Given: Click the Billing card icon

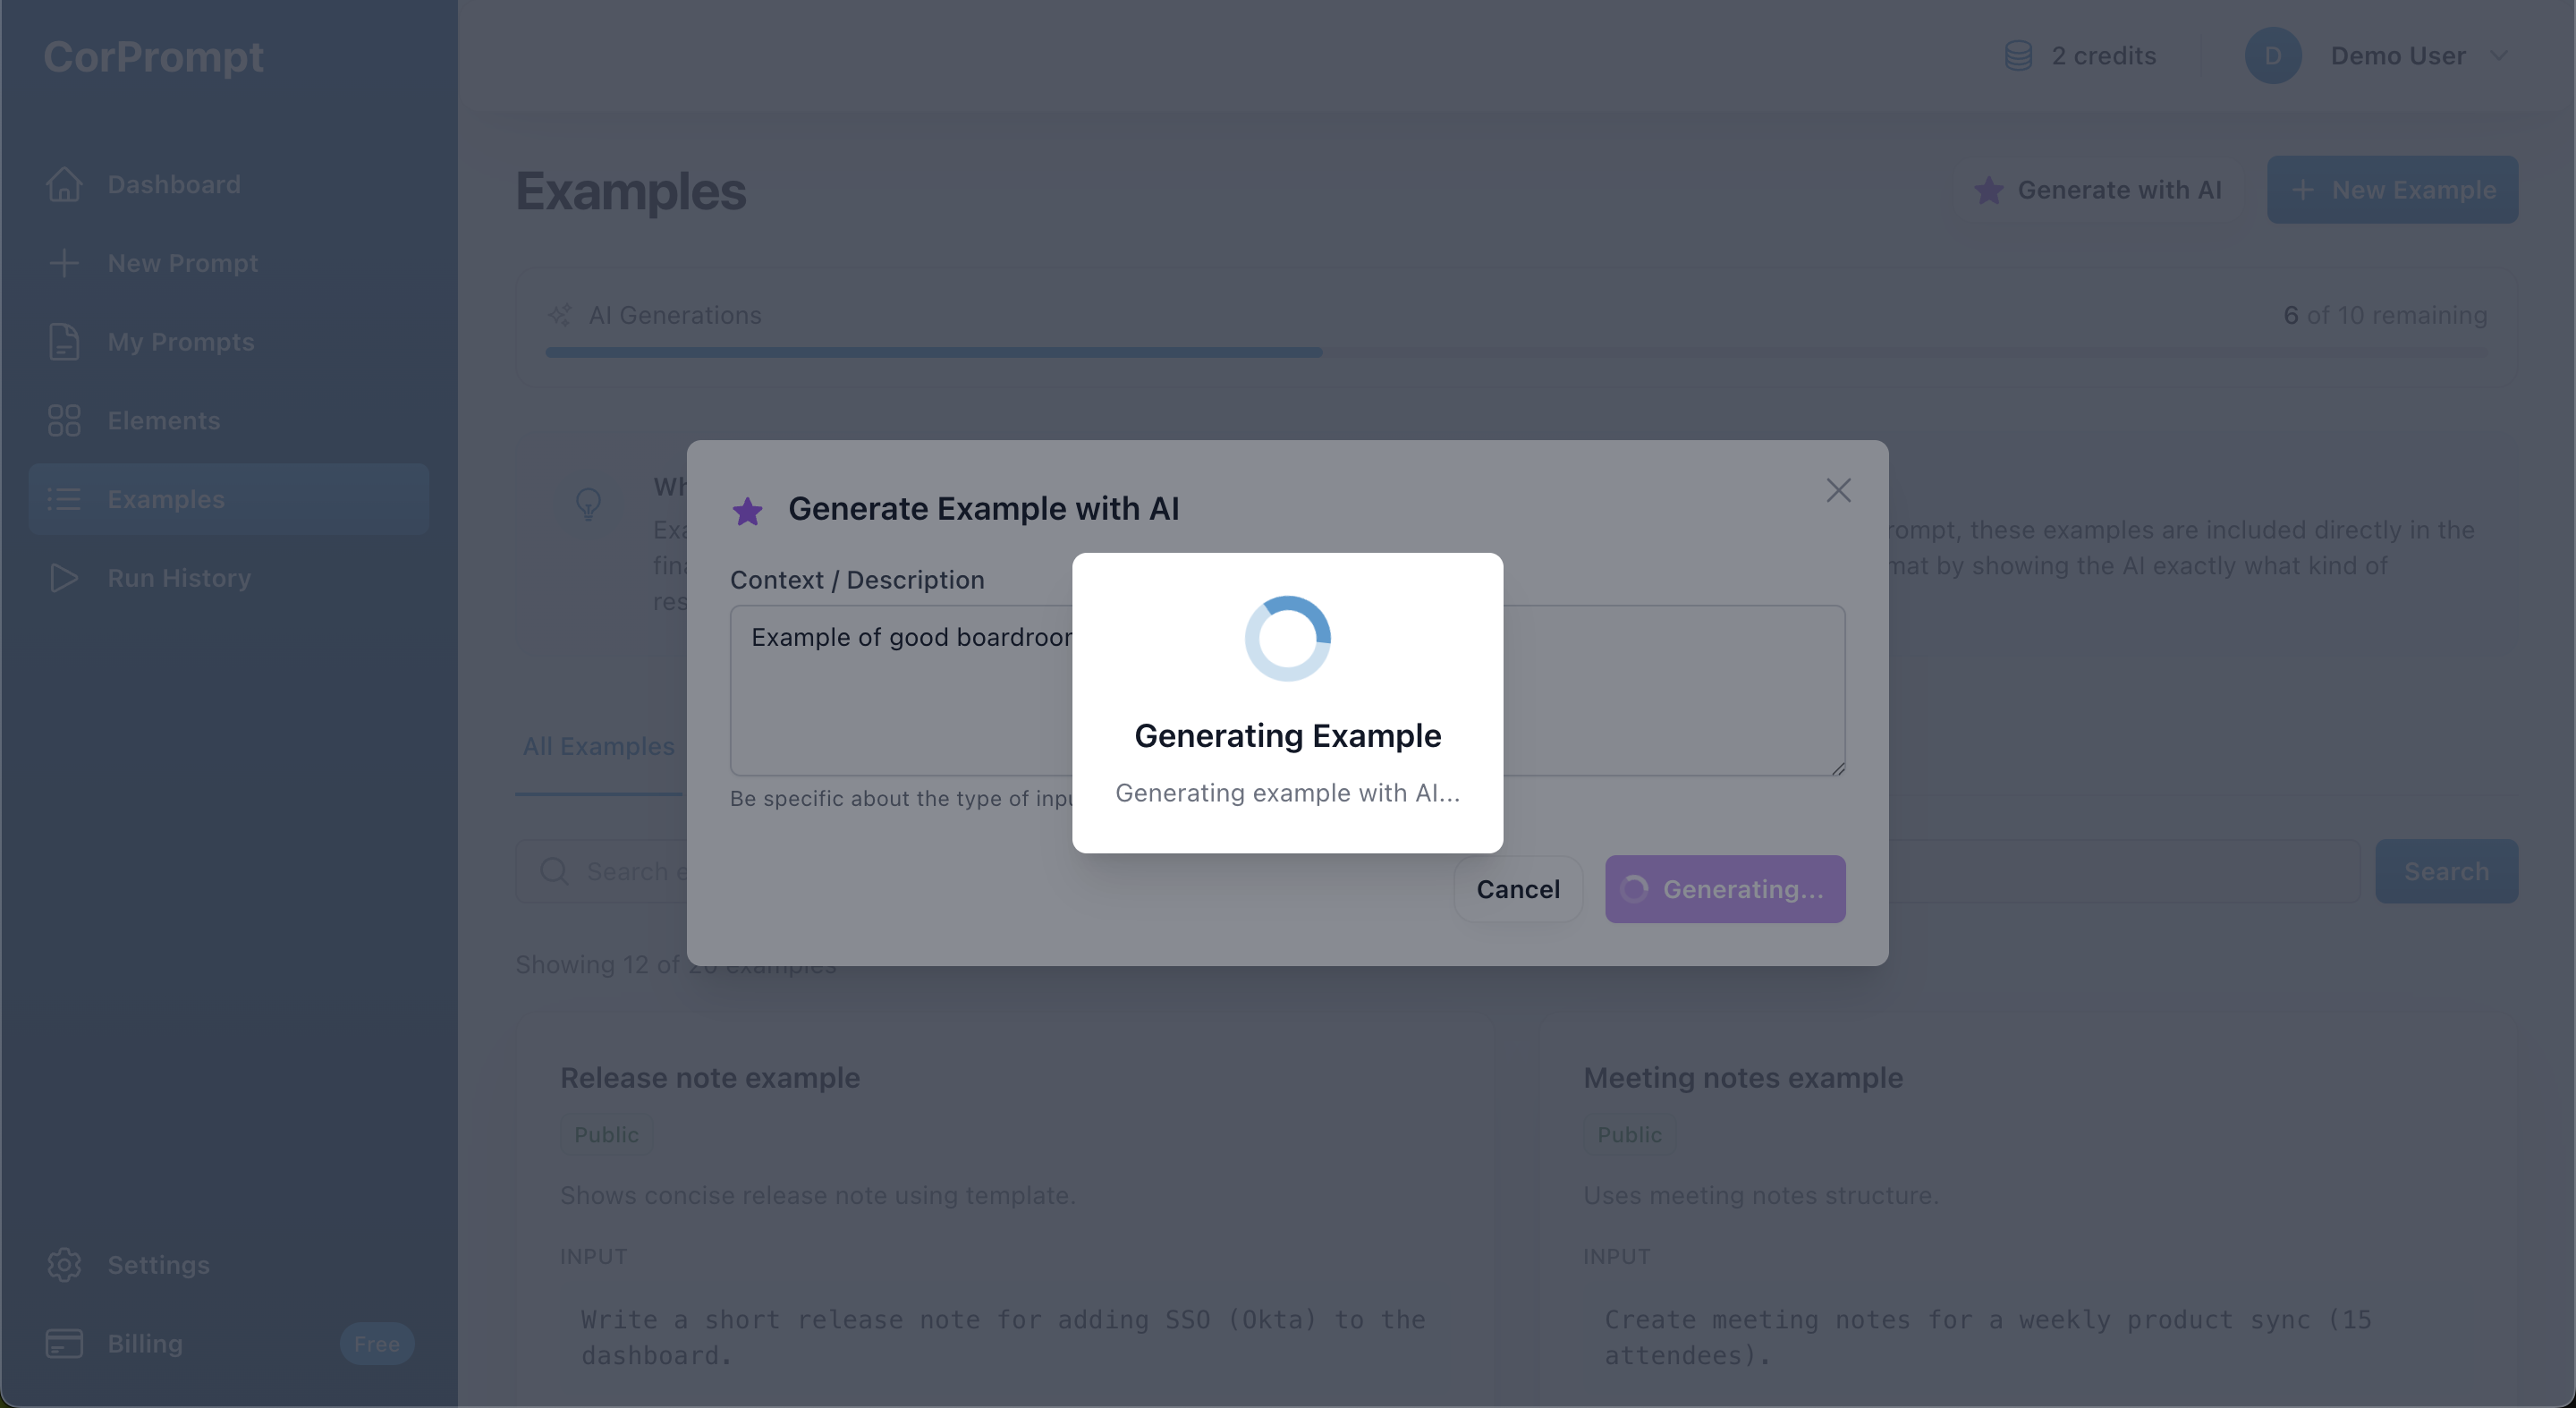Looking at the screenshot, I should coord(64,1343).
